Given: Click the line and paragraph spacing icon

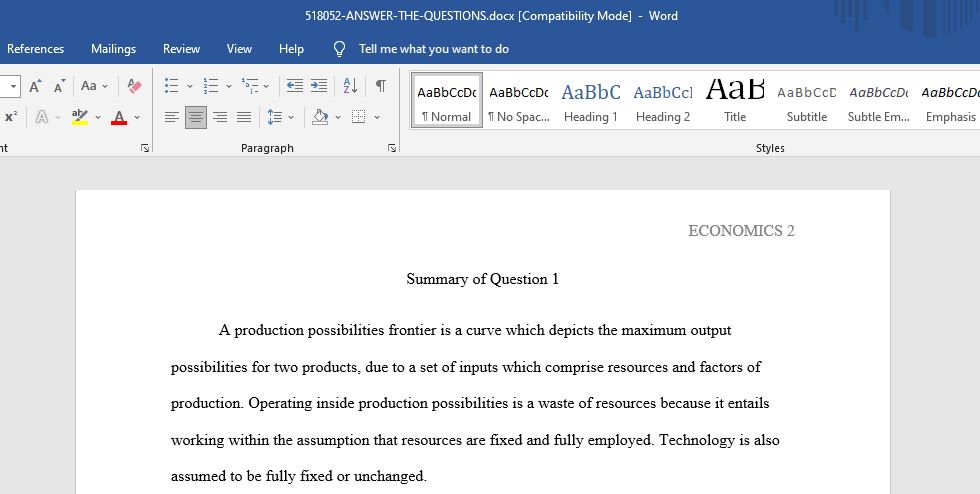Looking at the screenshot, I should pos(274,117).
